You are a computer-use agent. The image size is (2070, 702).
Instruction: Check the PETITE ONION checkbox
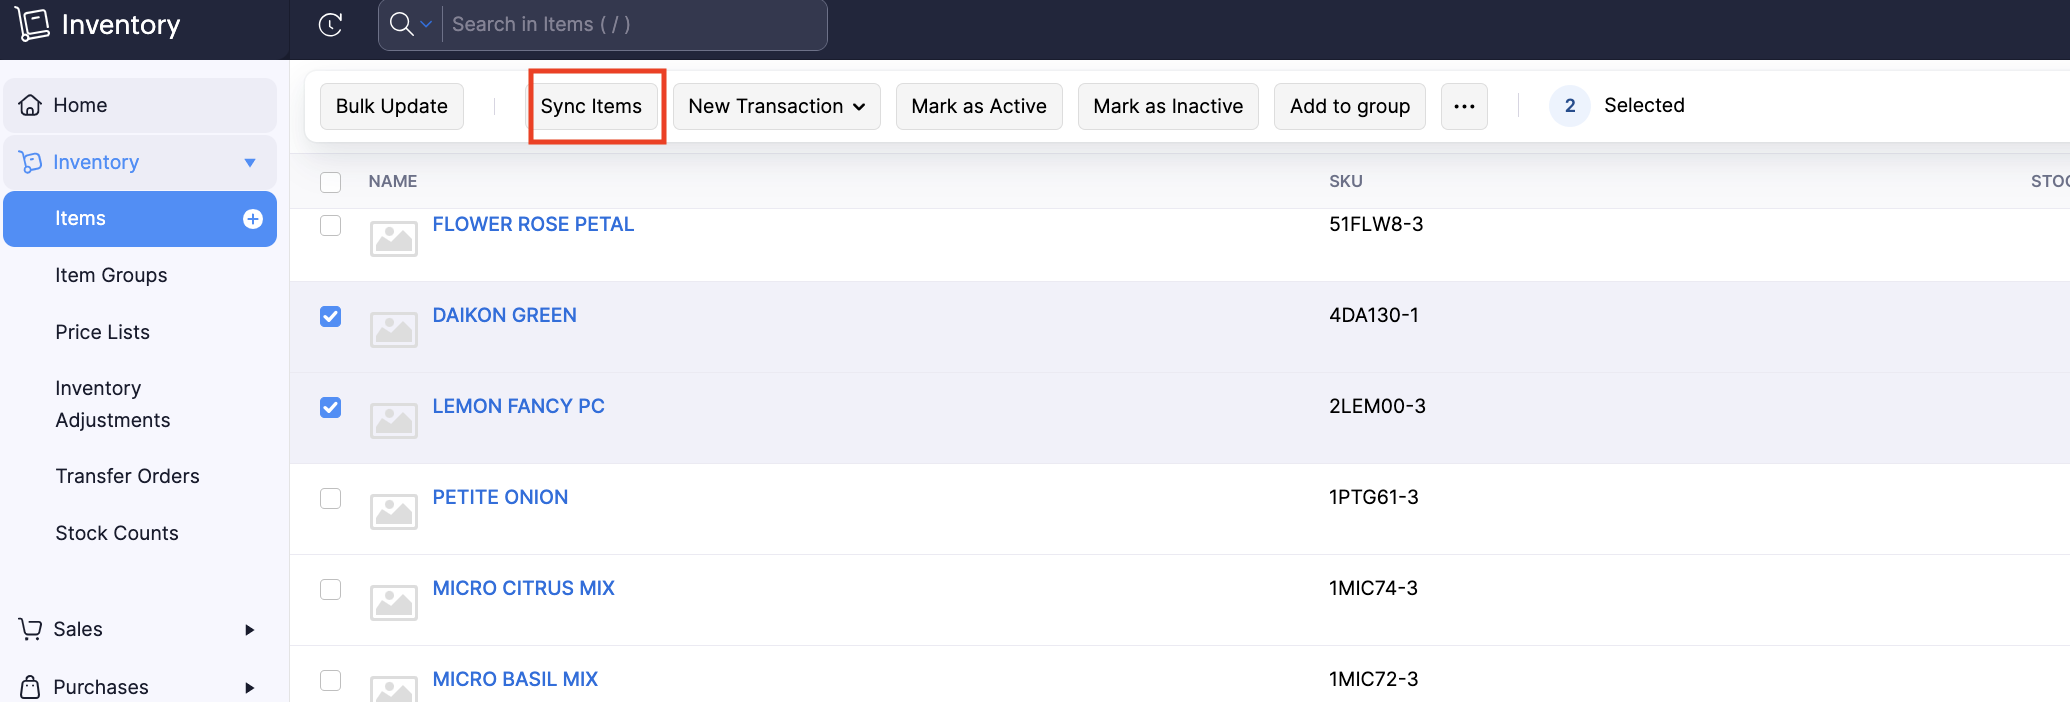coord(330,498)
